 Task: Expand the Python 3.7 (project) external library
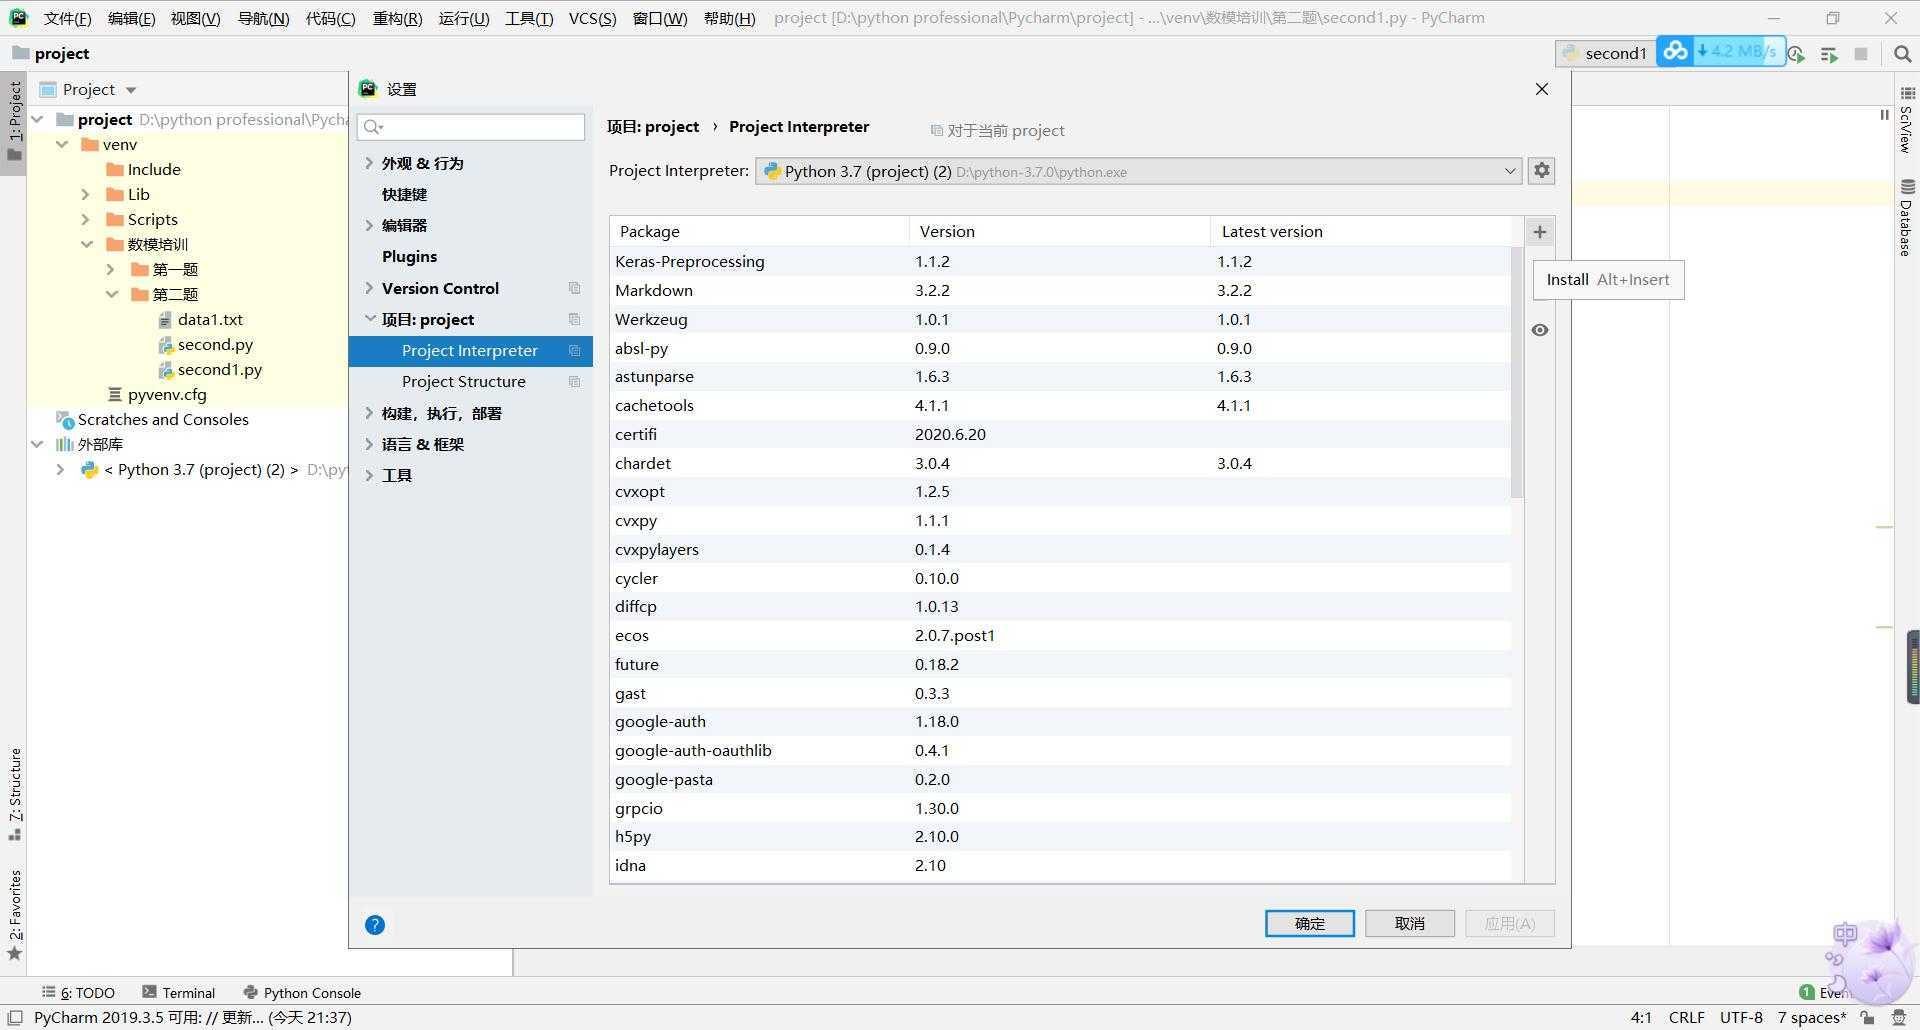click(61, 469)
